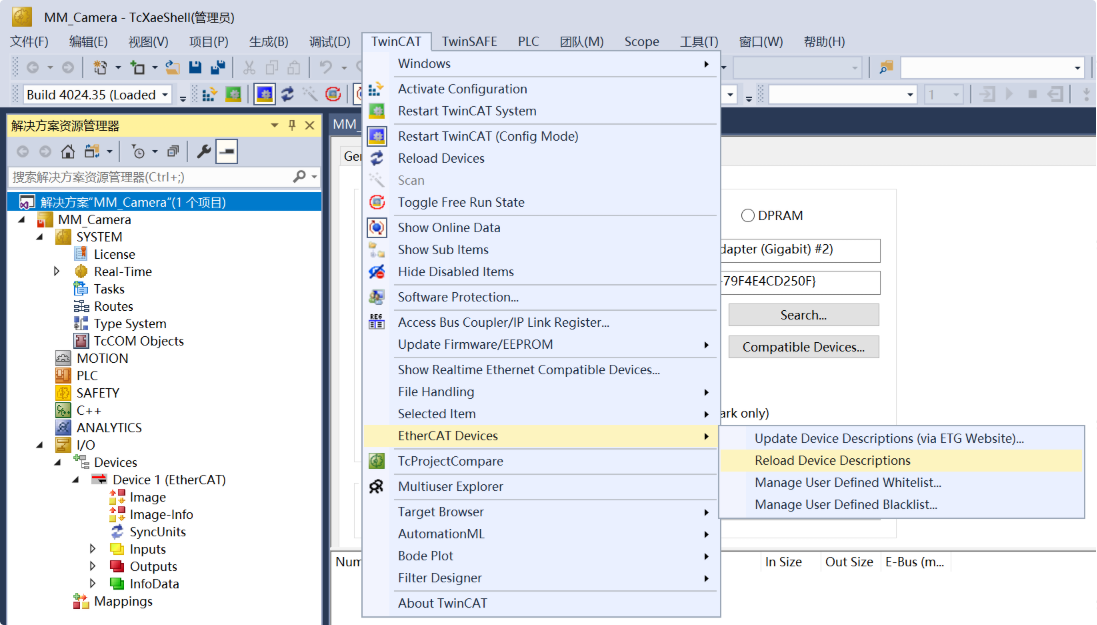Click Show Online Data icon
The height and width of the screenshot is (625, 1097).
click(x=376, y=227)
